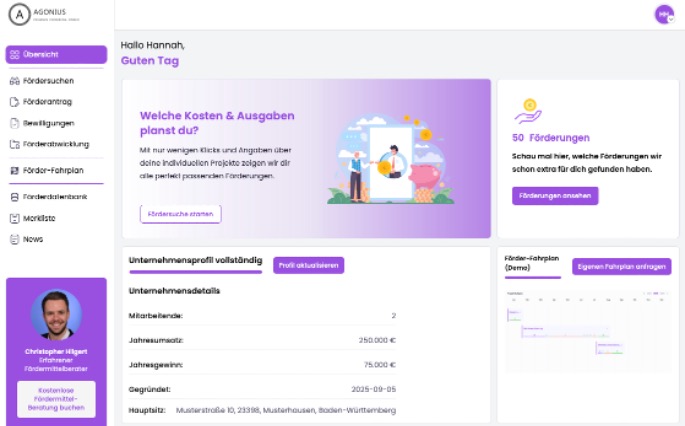The height and width of the screenshot is (426, 685).
Task: Click the document icon beside Förderantrag
Action: [14, 102]
